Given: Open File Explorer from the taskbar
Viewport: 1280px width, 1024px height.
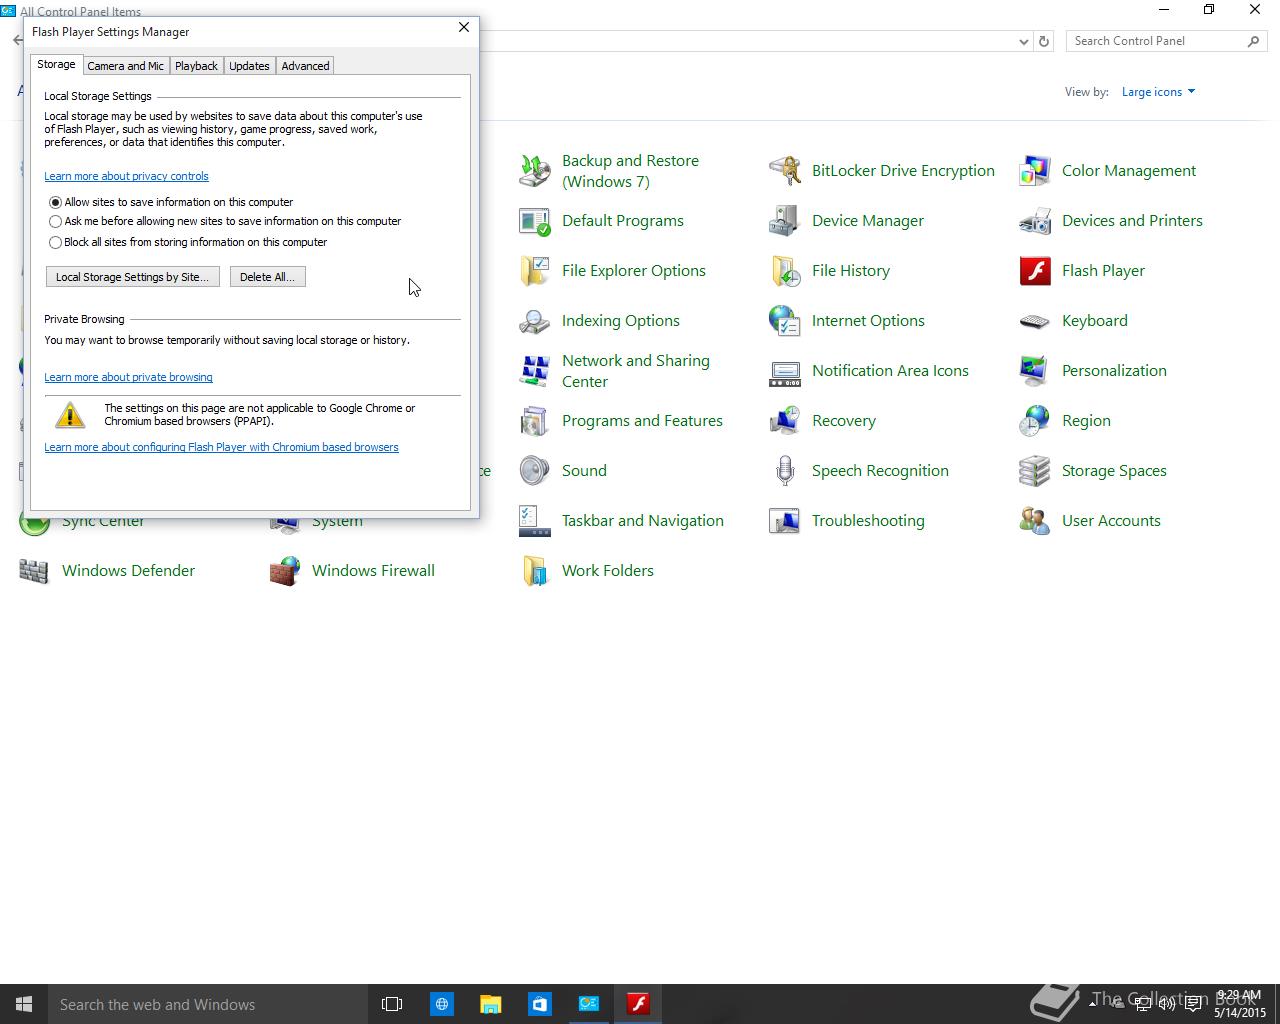Looking at the screenshot, I should (x=490, y=1004).
